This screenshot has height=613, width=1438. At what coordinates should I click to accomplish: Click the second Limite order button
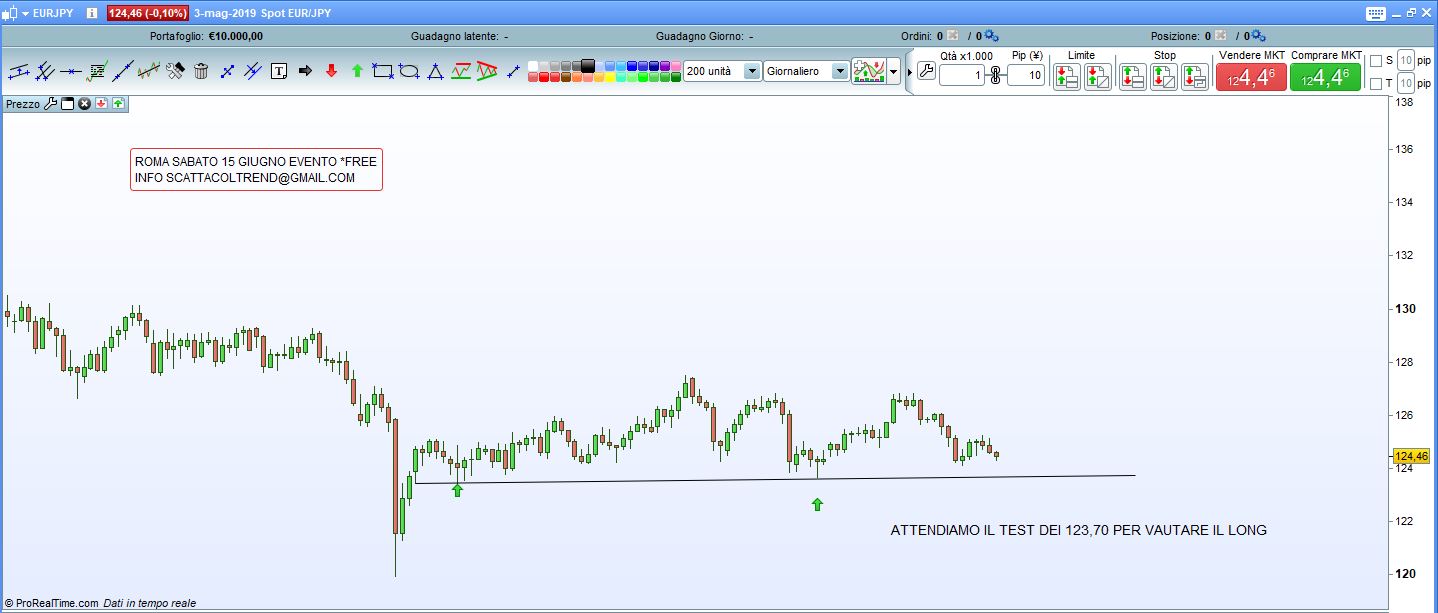point(1098,76)
